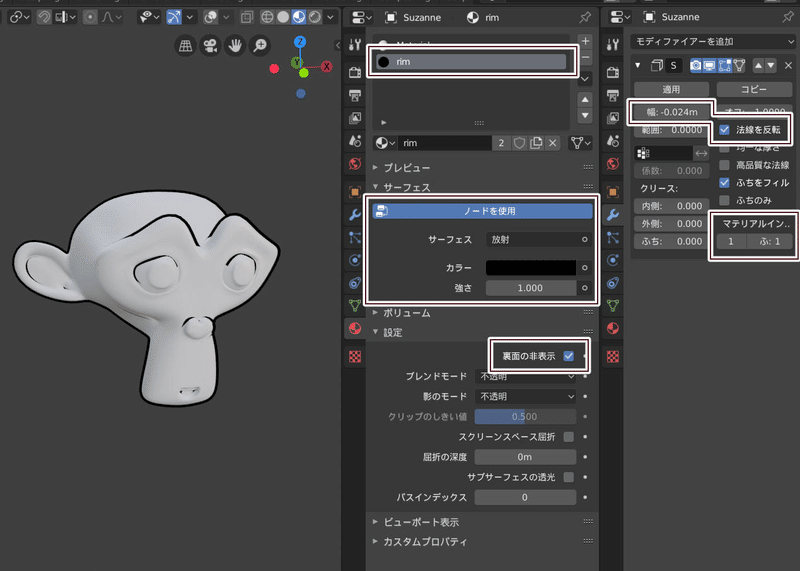Enable サブサーフェスの透光 checkbox
This screenshot has width=800, height=571.
[568, 477]
